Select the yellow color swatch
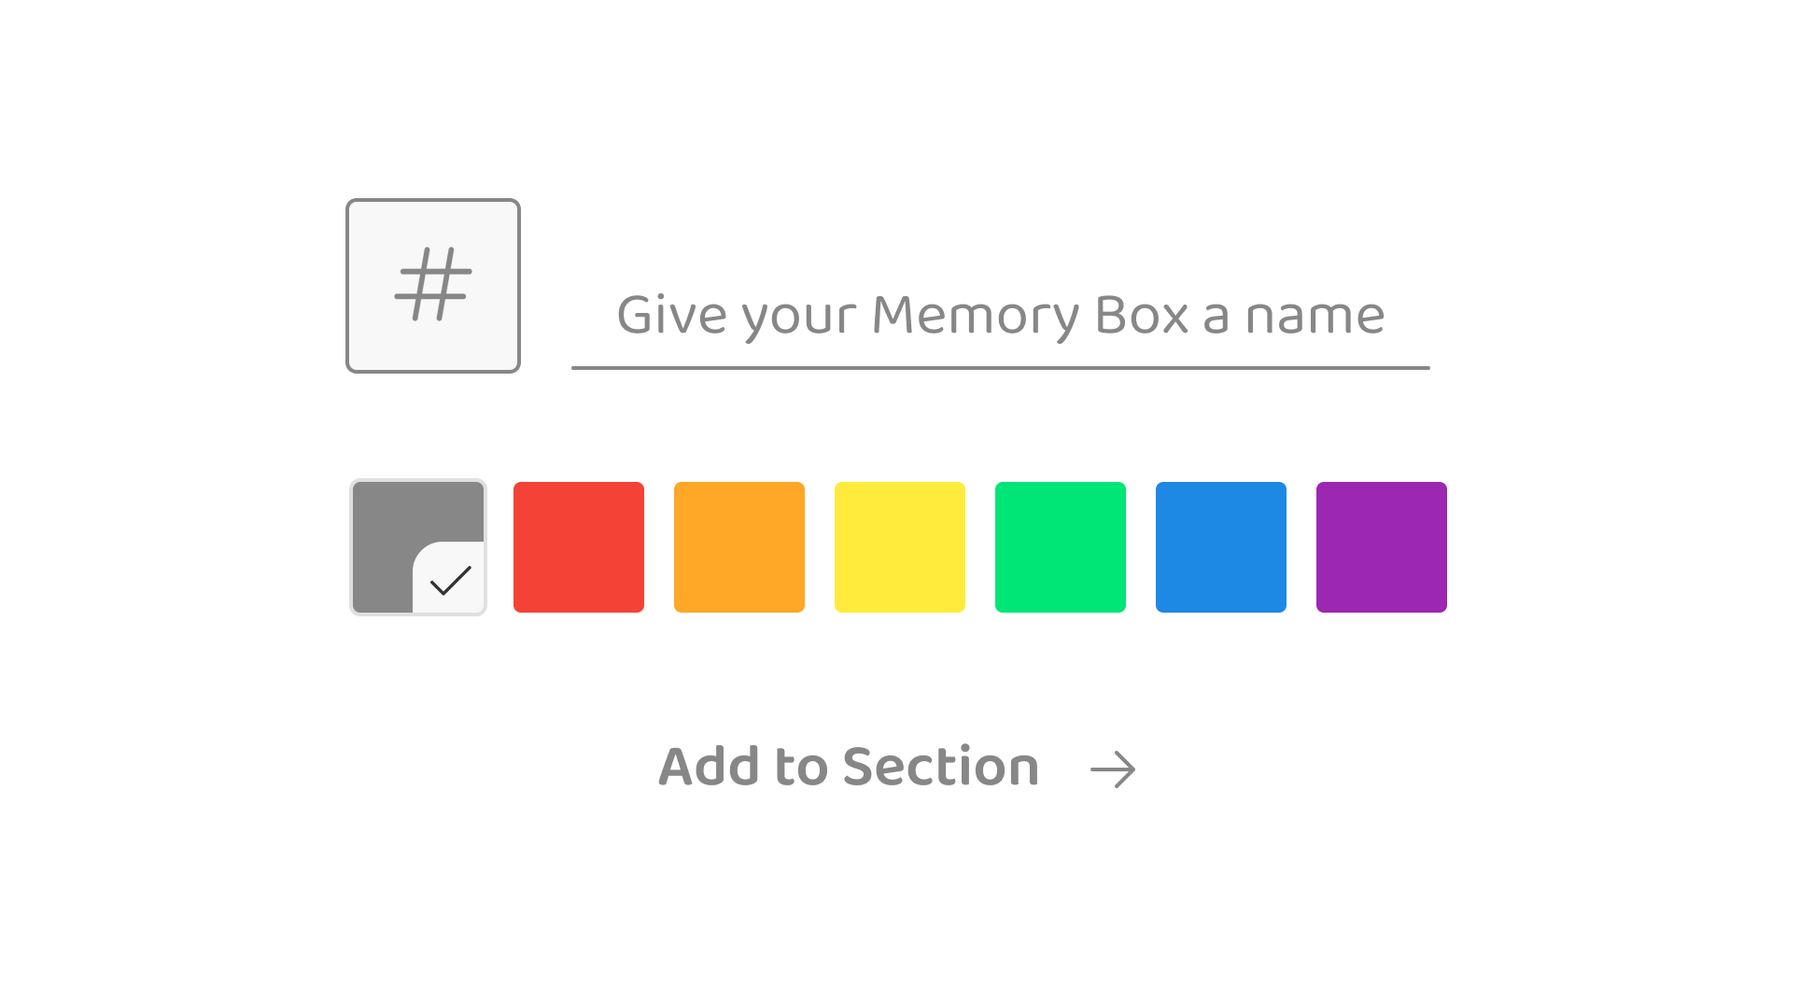 click(900, 546)
